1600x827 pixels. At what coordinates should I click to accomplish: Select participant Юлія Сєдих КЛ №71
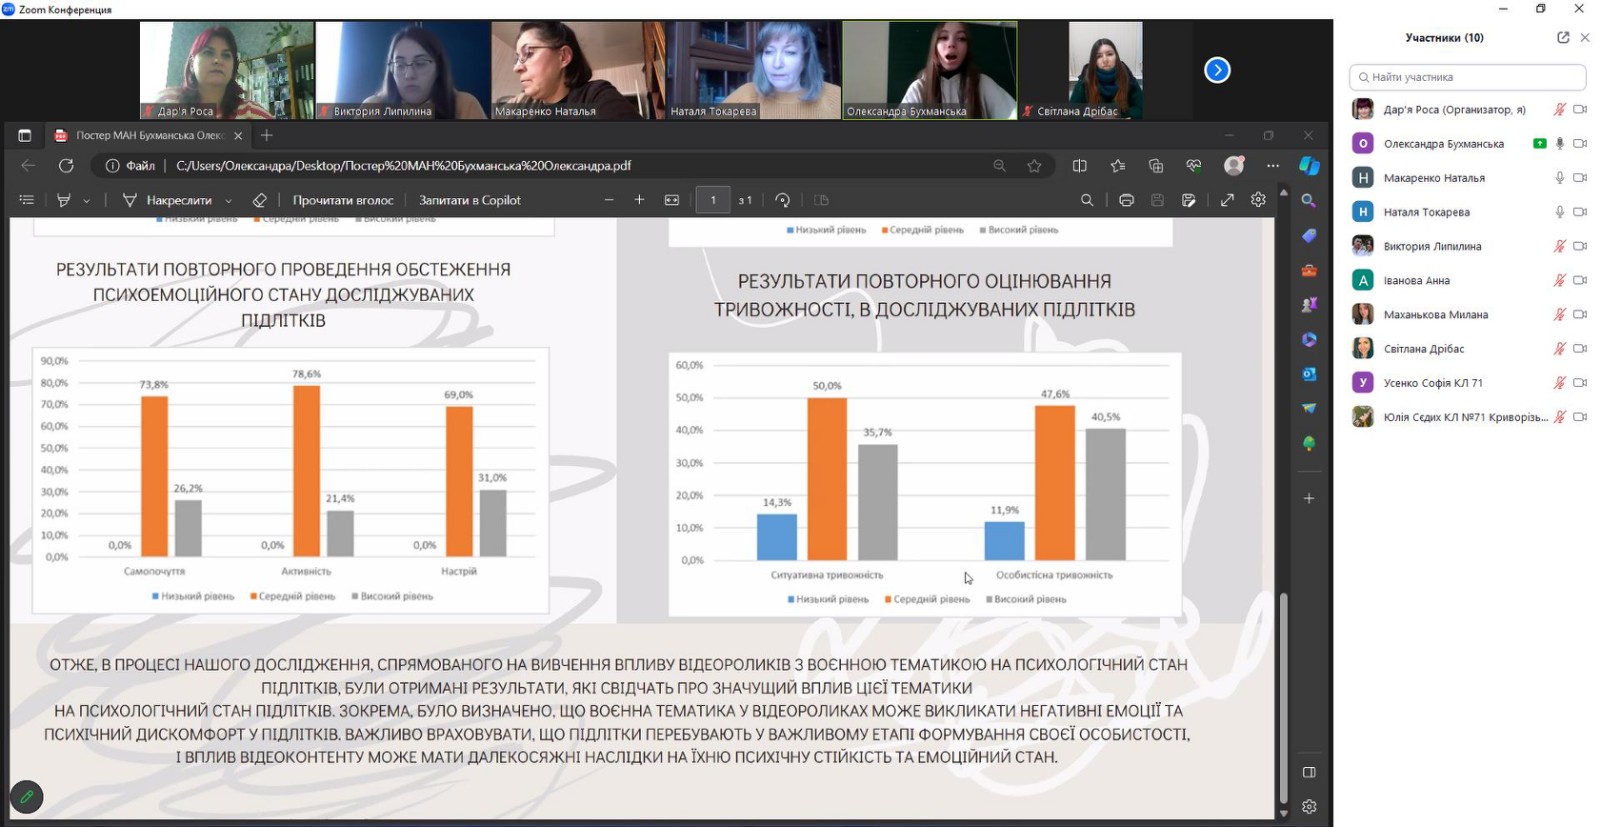point(1467,417)
